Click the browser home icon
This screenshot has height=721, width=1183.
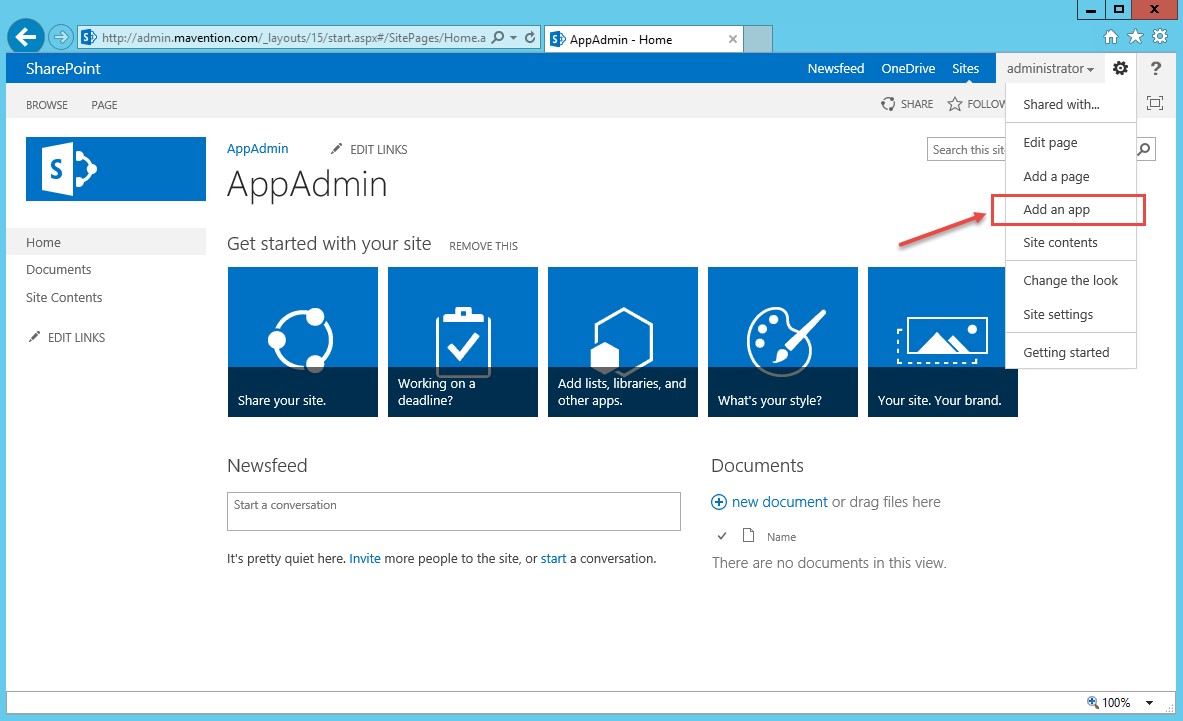1110,37
